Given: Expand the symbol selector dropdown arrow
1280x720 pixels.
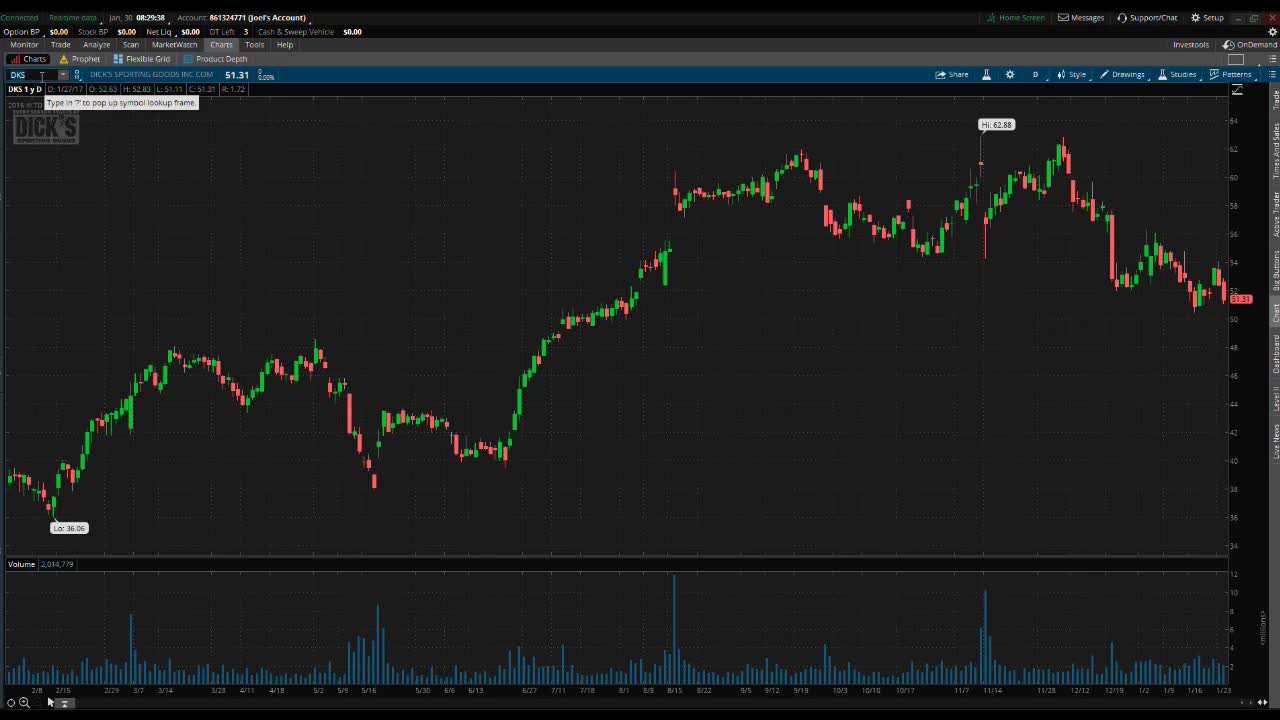Looking at the screenshot, I should click(x=63, y=75).
